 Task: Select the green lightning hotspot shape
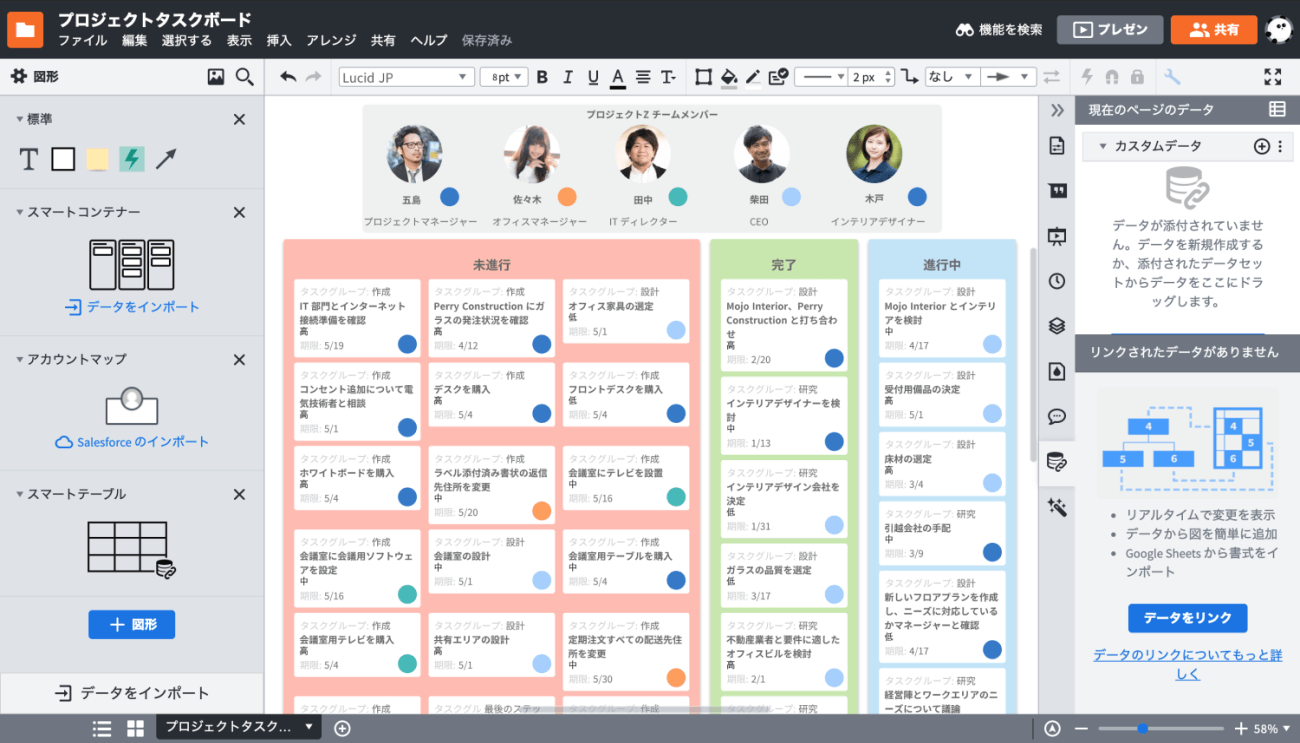[131, 158]
